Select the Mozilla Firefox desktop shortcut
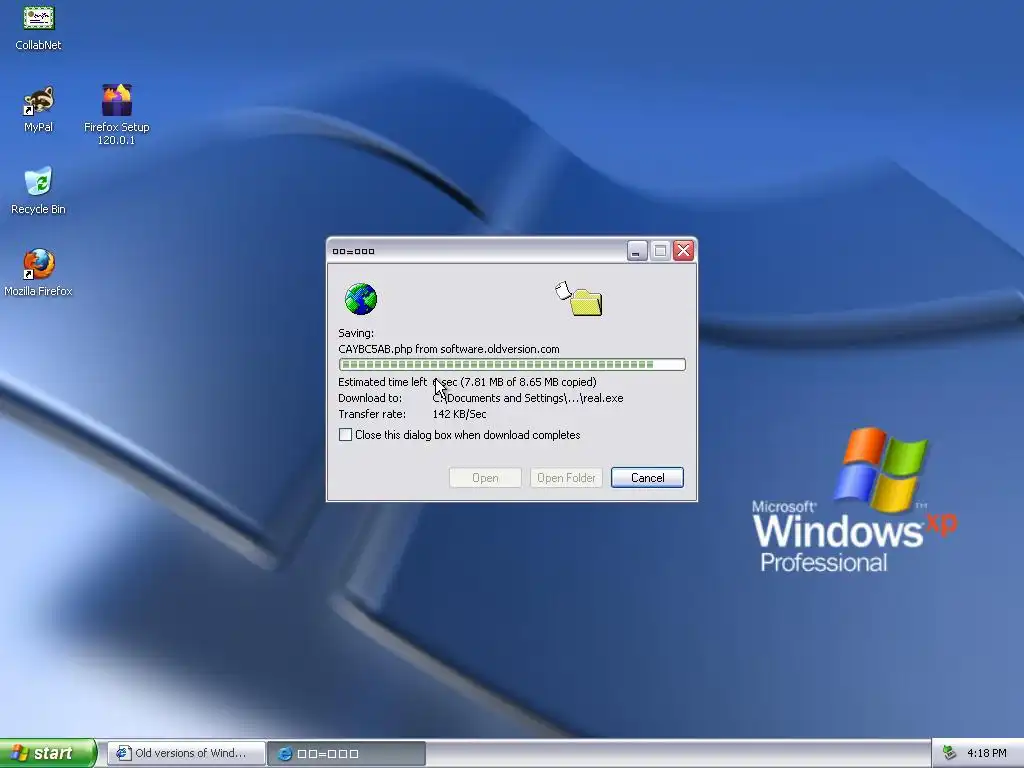This screenshot has height=768, width=1024. pos(39,272)
